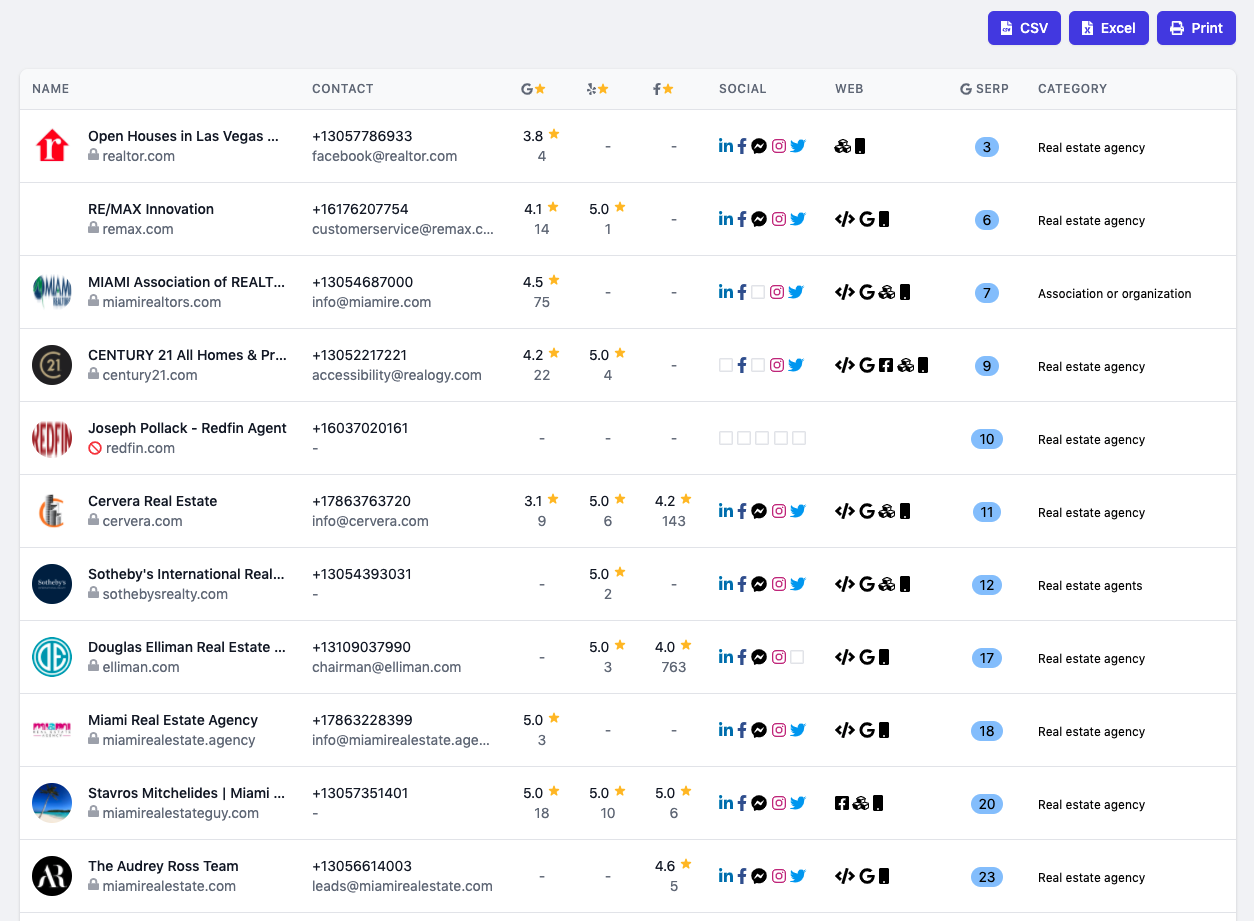Screen dimensions: 1254x921
Task: Open miamirealtors.com website link
Action: [x=162, y=302]
